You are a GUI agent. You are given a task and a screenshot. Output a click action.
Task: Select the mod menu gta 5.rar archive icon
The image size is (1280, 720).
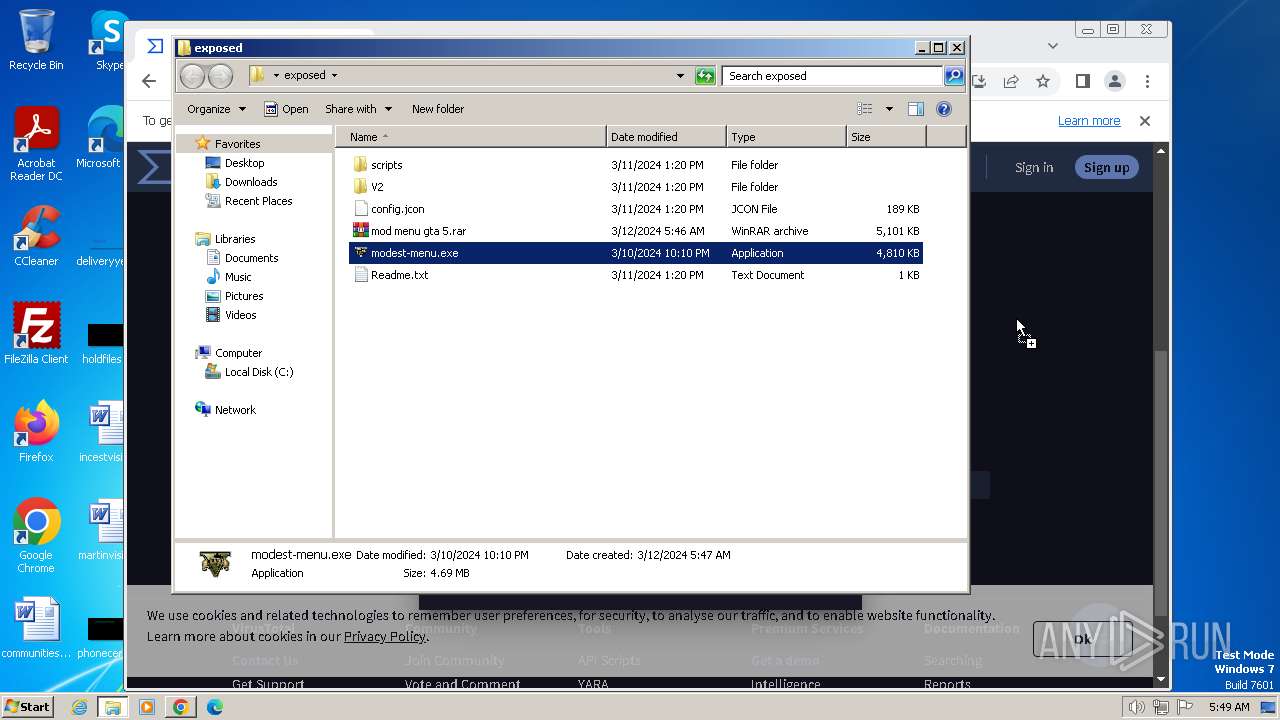coord(361,231)
